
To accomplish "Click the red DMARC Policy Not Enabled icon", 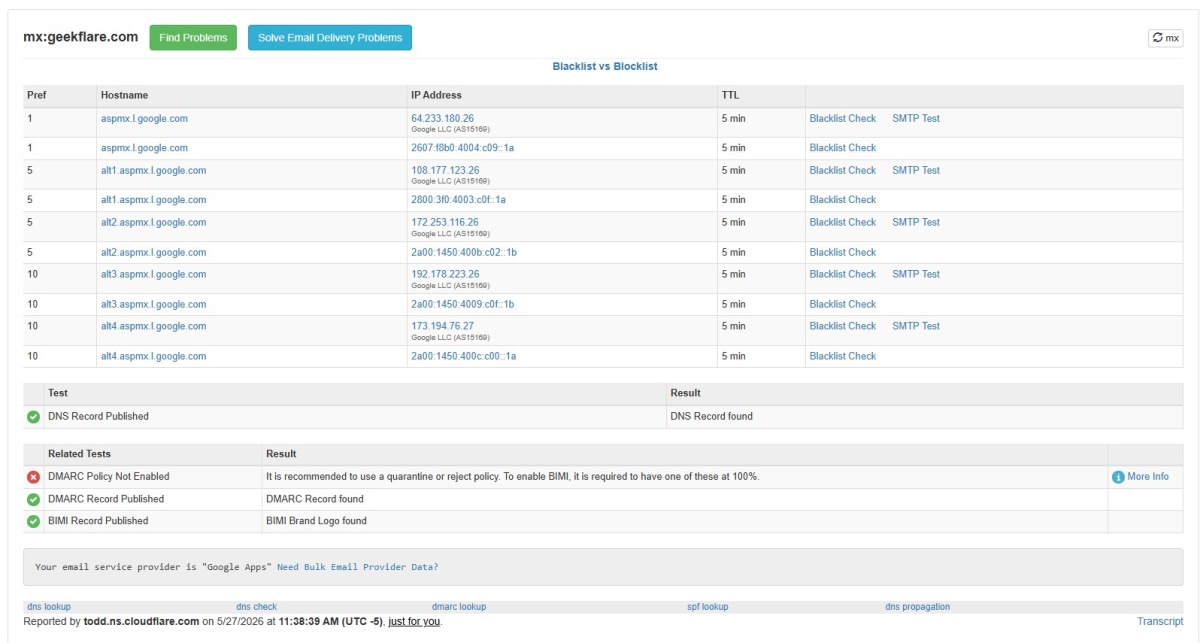I will coord(33,477).
